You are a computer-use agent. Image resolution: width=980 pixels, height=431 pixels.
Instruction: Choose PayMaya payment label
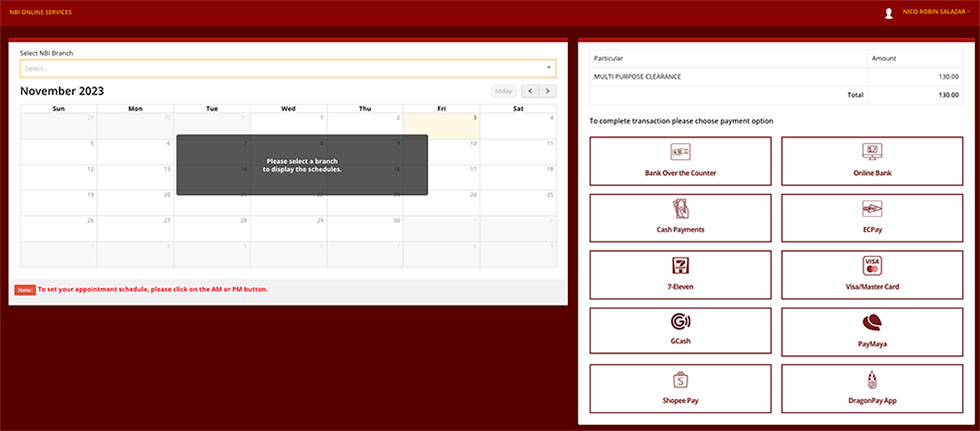pos(872,344)
